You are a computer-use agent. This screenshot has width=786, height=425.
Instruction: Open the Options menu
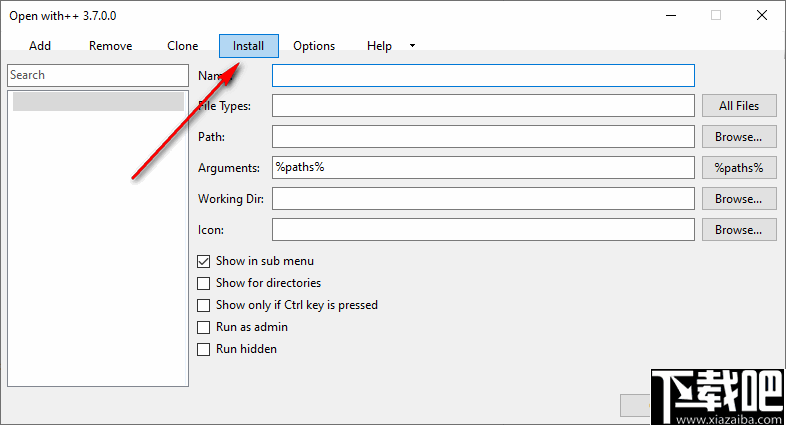(x=314, y=46)
